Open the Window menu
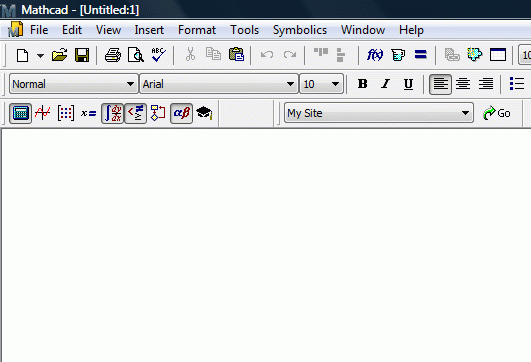Screen dimensions: 531x362 tap(363, 30)
